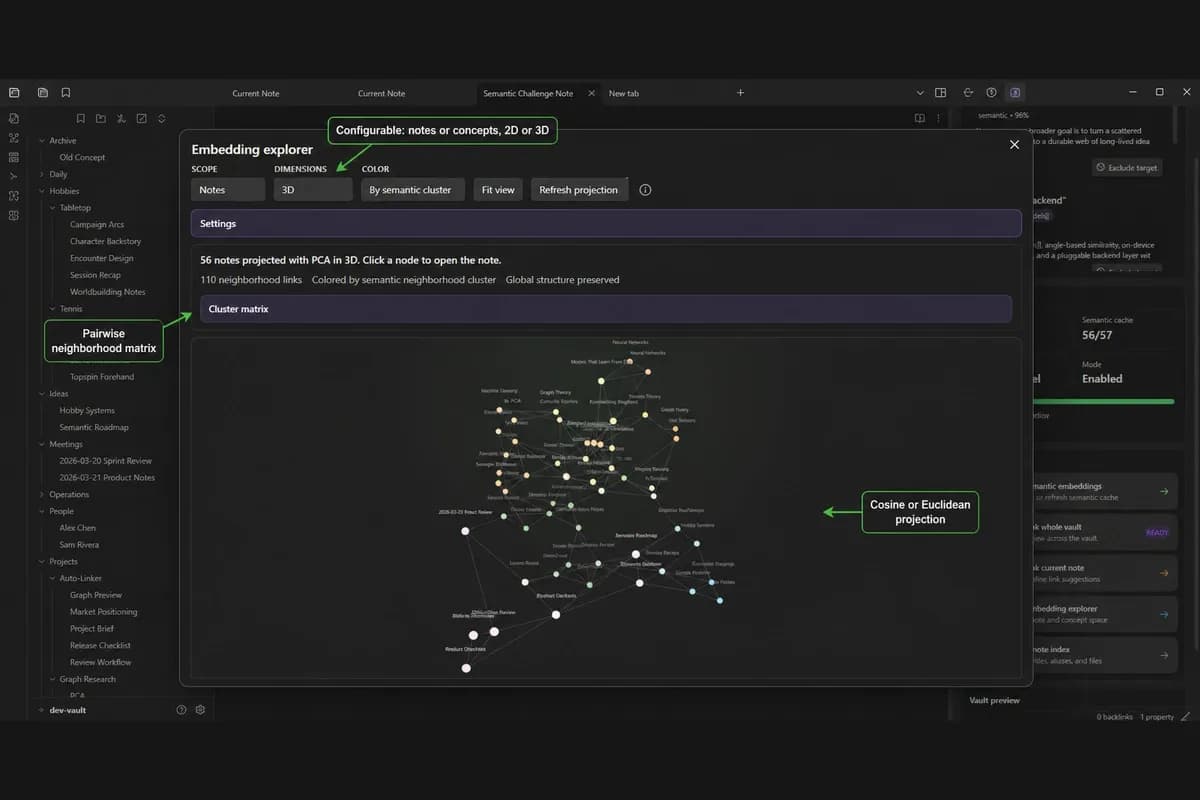The width and height of the screenshot is (1200, 800).
Task: Switch to the second Current Note tab
Action: (382, 93)
